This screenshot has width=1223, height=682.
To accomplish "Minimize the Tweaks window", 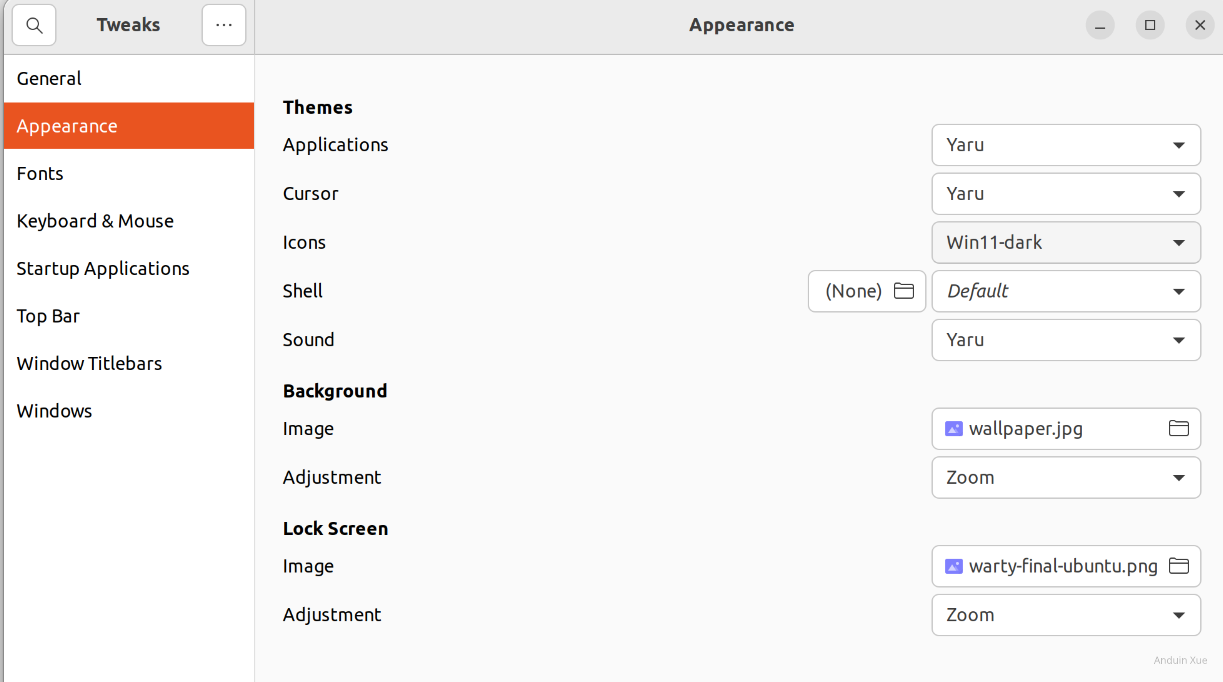I will [1100, 26].
